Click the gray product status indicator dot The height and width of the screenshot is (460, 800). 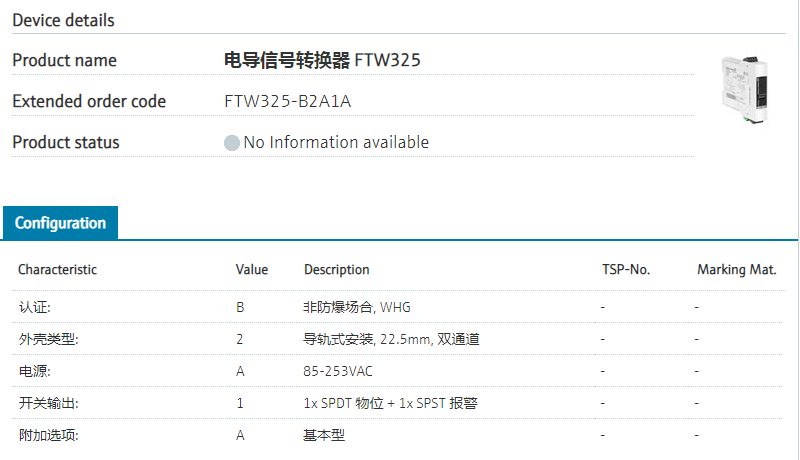tap(232, 143)
